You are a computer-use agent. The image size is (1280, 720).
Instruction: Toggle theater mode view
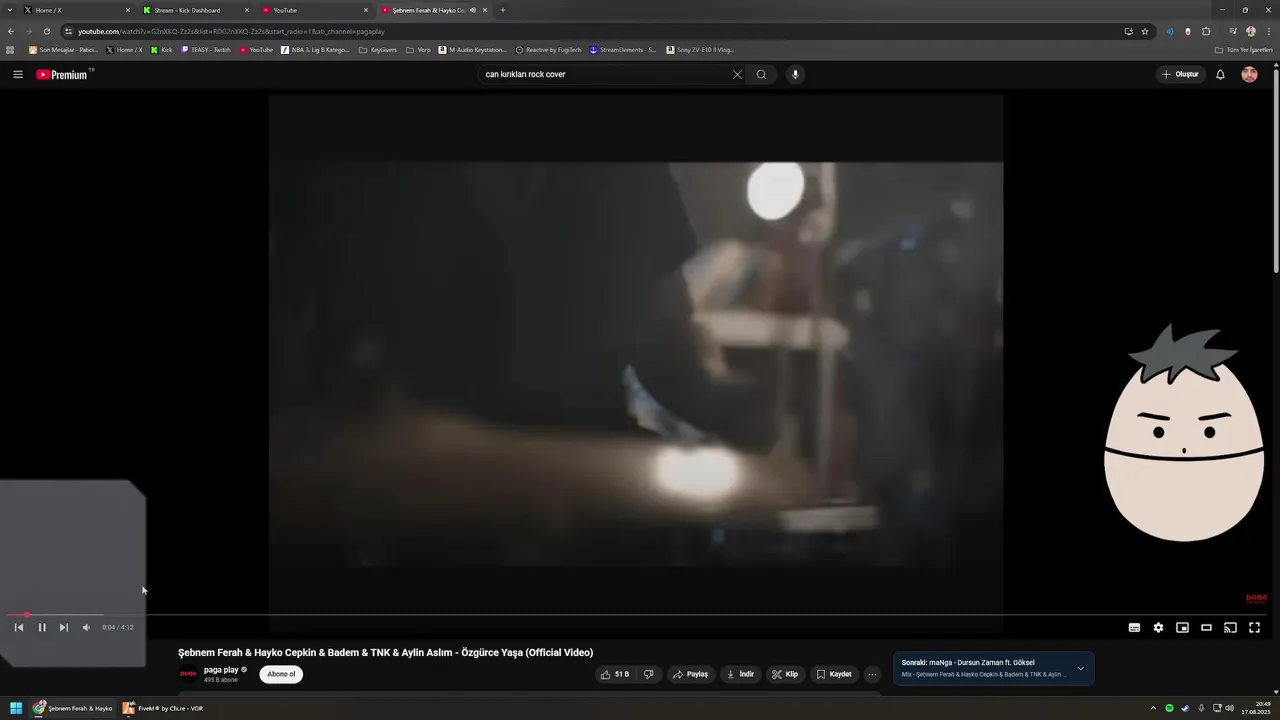click(x=1206, y=627)
